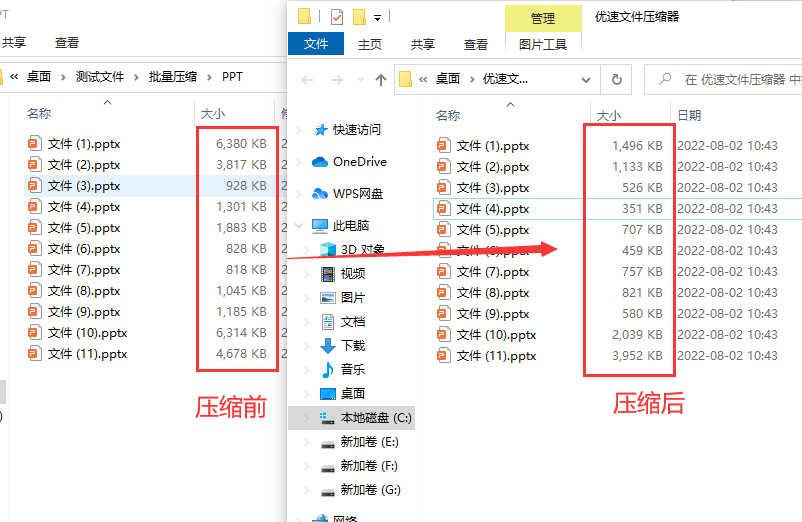The width and height of the screenshot is (802, 522).
Task: Select 此电脑 in navigation pane
Action: click(x=350, y=225)
